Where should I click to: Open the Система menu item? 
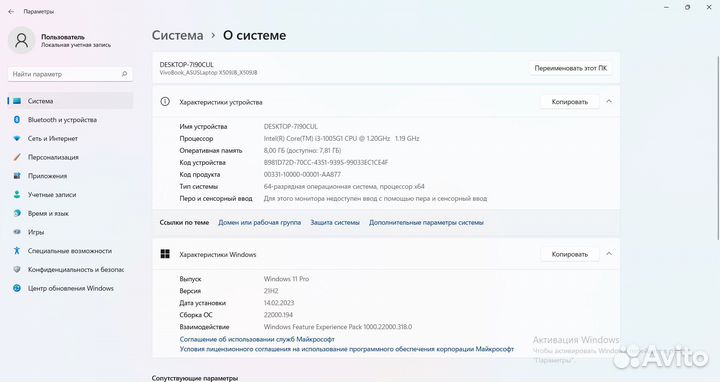point(70,101)
